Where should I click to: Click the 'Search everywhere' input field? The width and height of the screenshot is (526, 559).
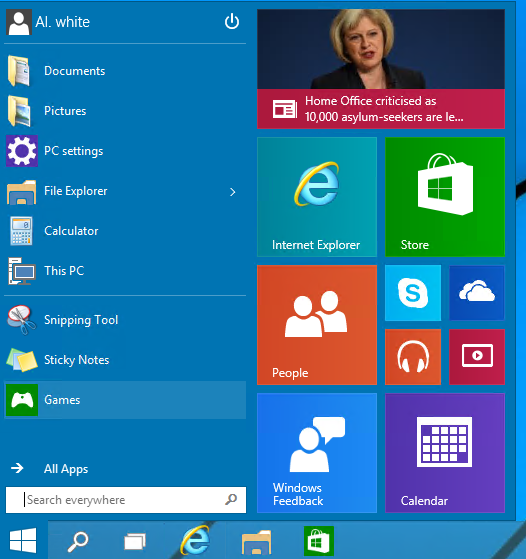point(126,500)
